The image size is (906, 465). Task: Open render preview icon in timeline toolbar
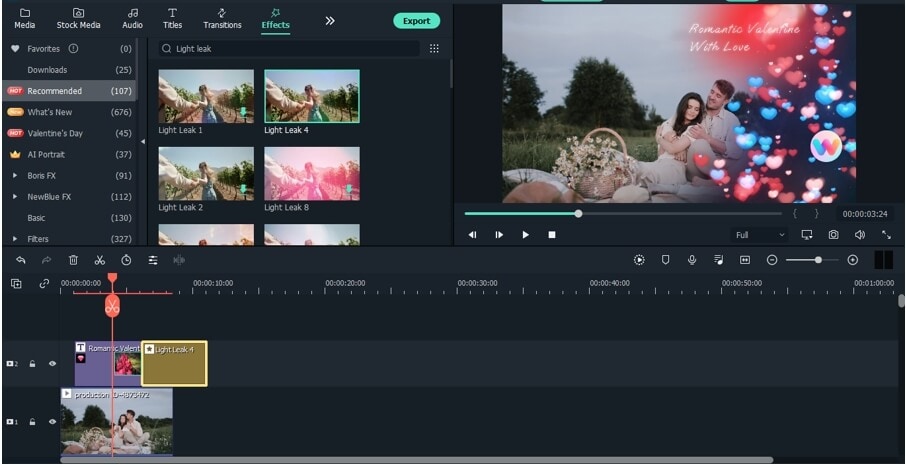pos(639,260)
